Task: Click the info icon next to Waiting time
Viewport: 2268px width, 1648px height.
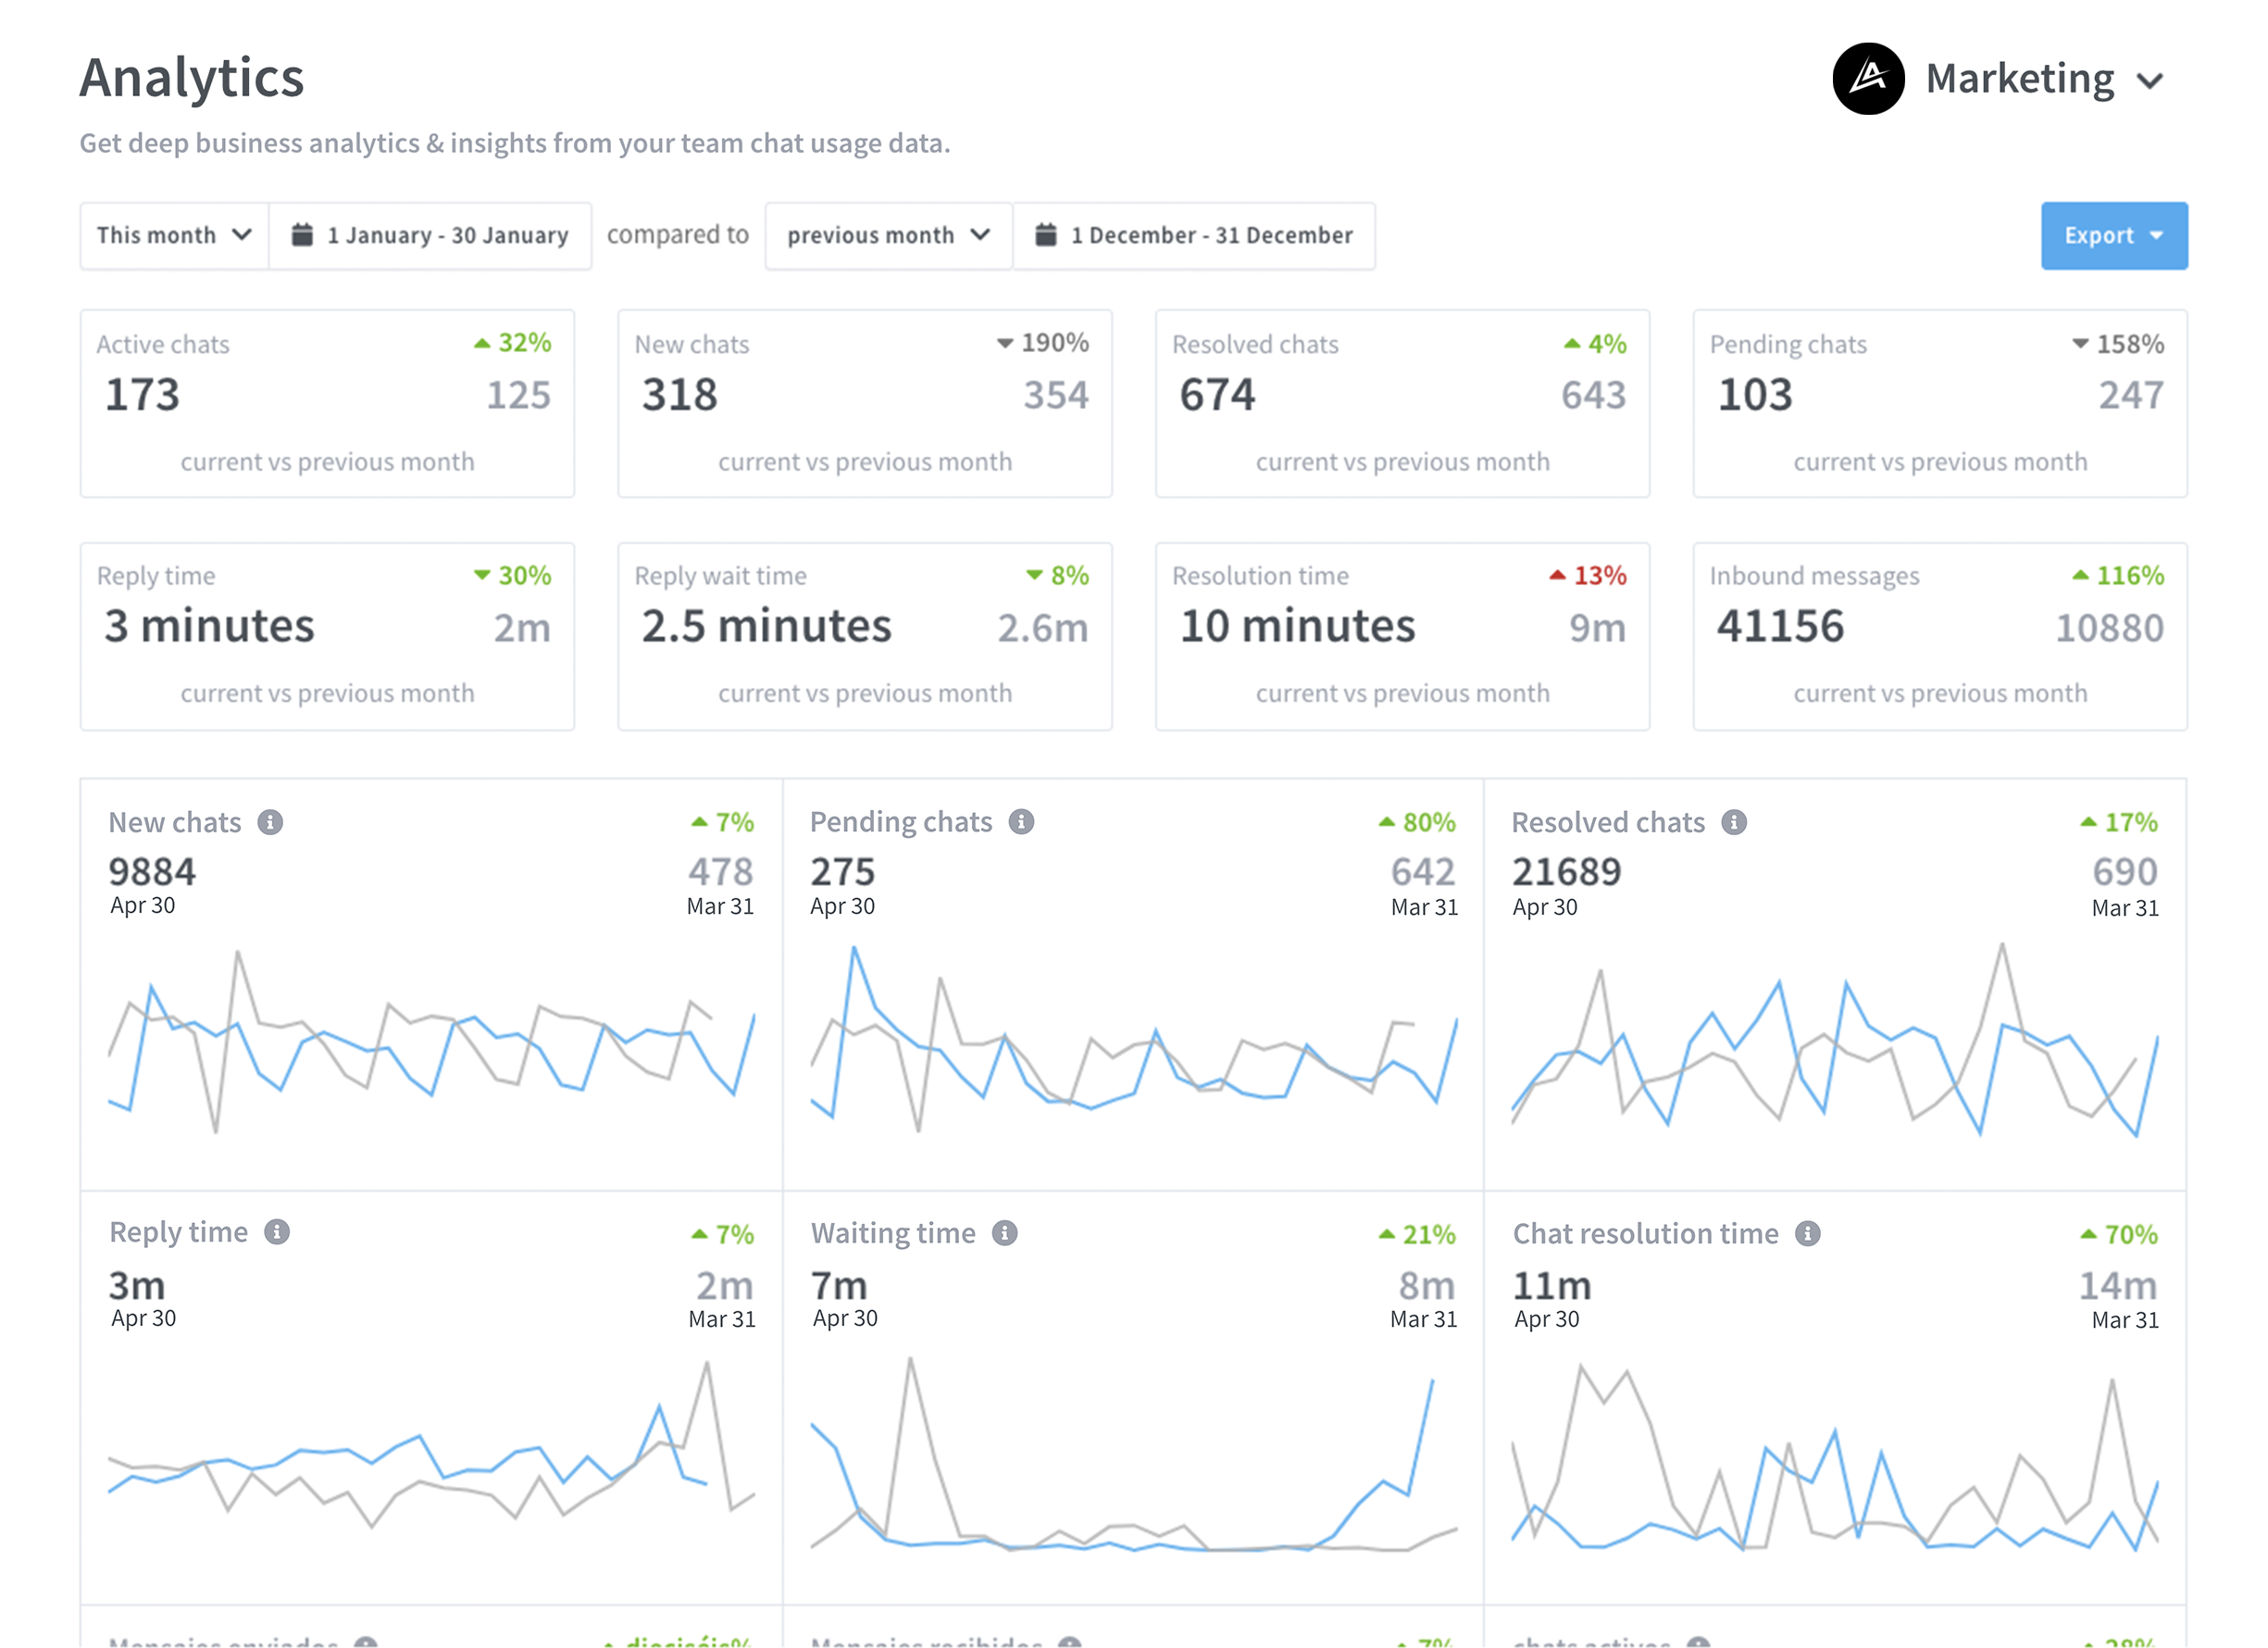Action: coord(1005,1233)
